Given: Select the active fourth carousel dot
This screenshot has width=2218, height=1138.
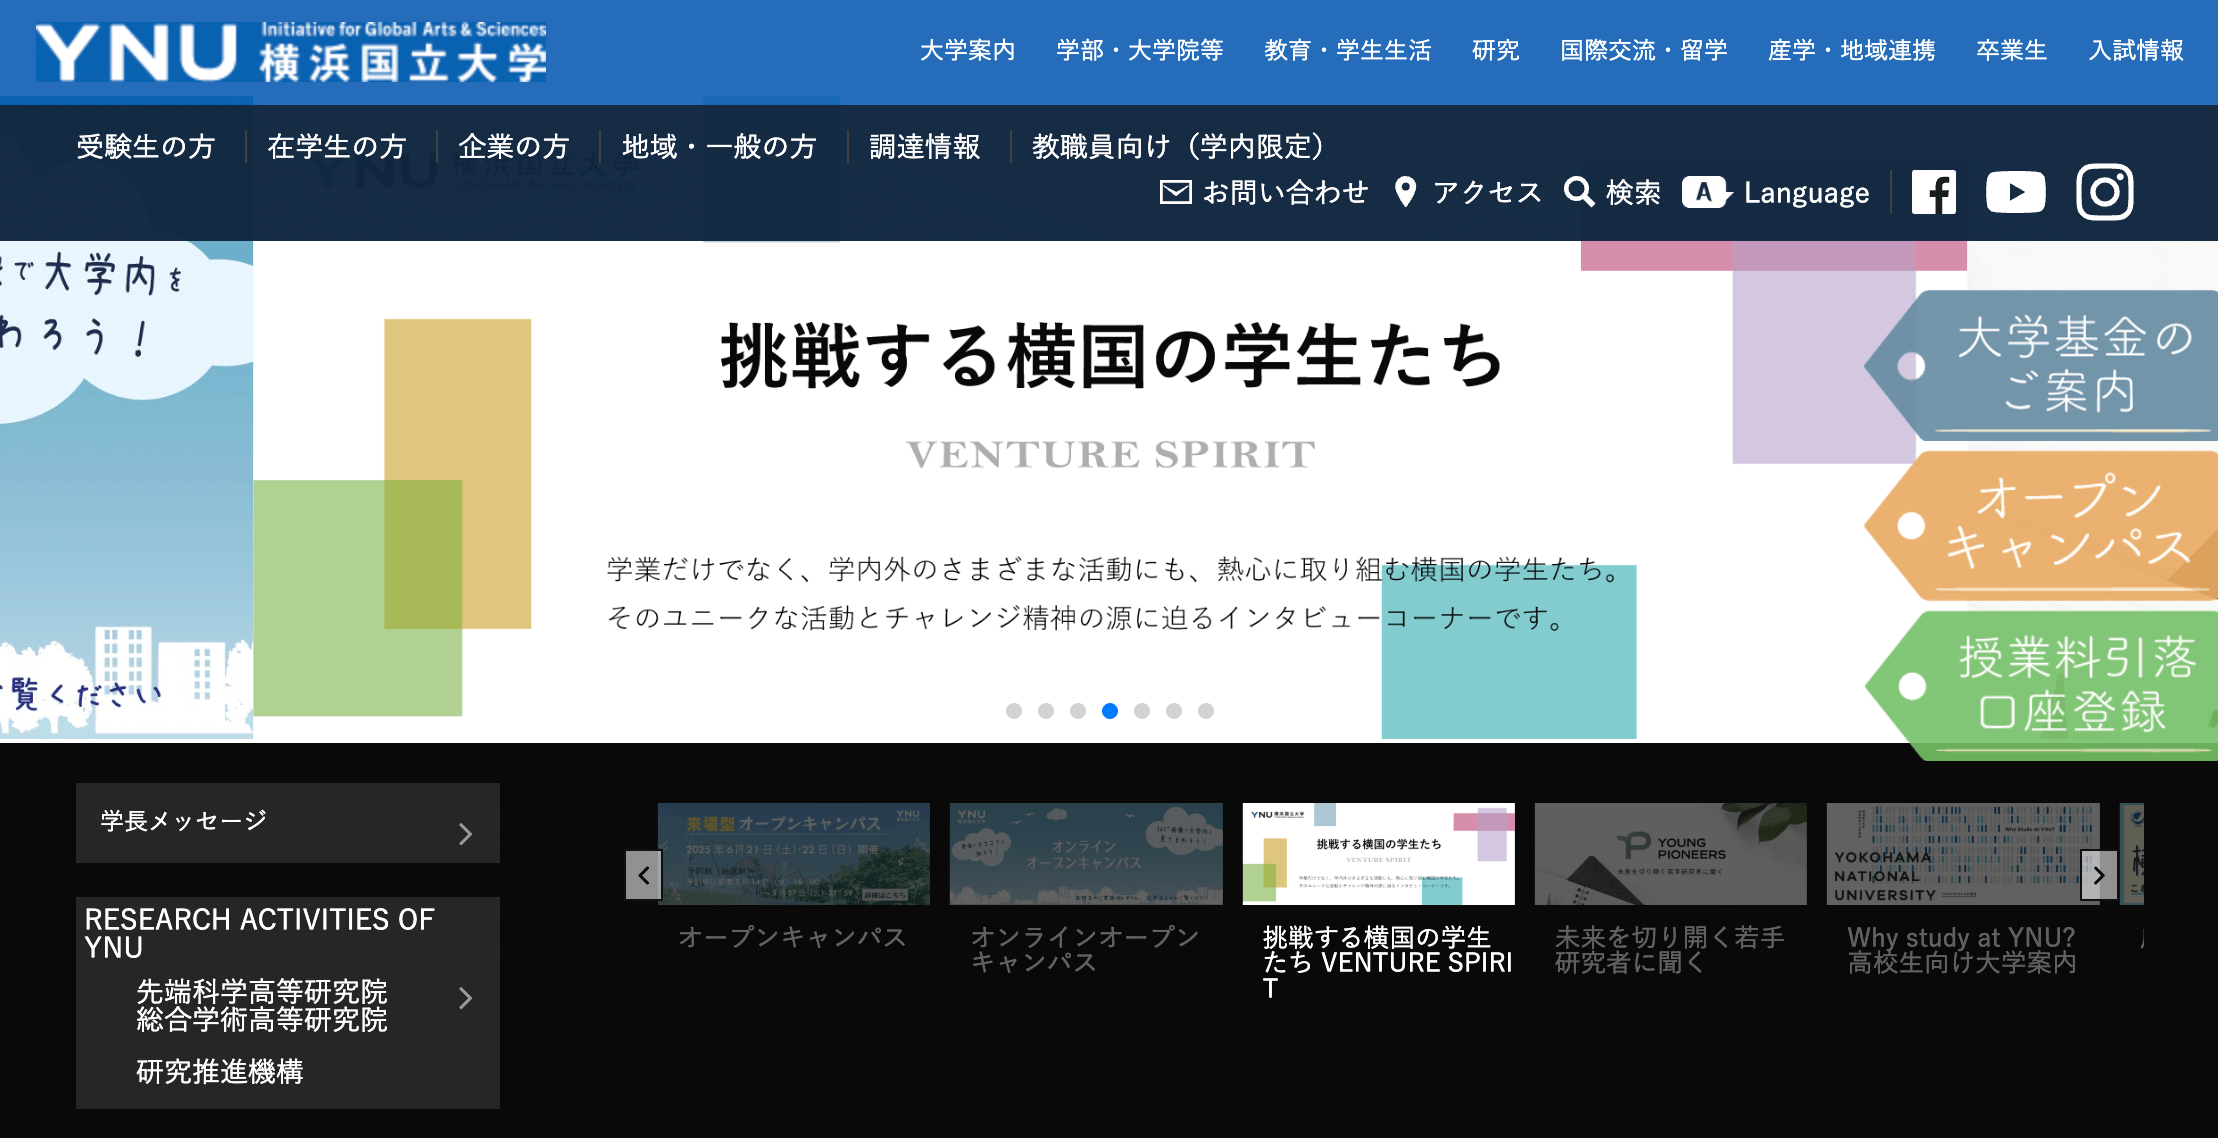Looking at the screenshot, I should [x=1110, y=711].
